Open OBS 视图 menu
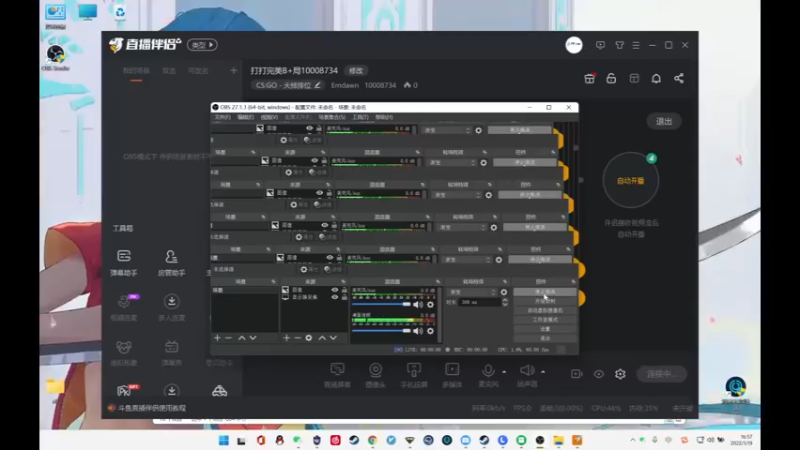800x450 pixels. click(x=269, y=117)
